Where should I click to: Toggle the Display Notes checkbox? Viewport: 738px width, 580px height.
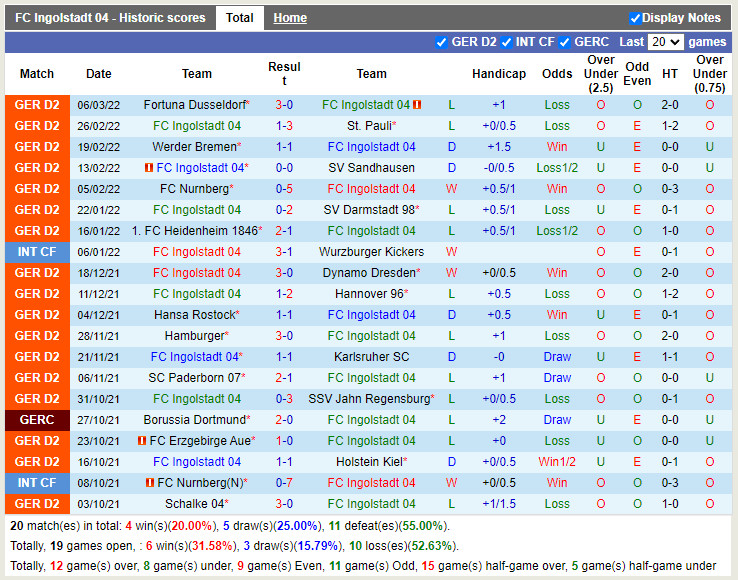[x=635, y=18]
